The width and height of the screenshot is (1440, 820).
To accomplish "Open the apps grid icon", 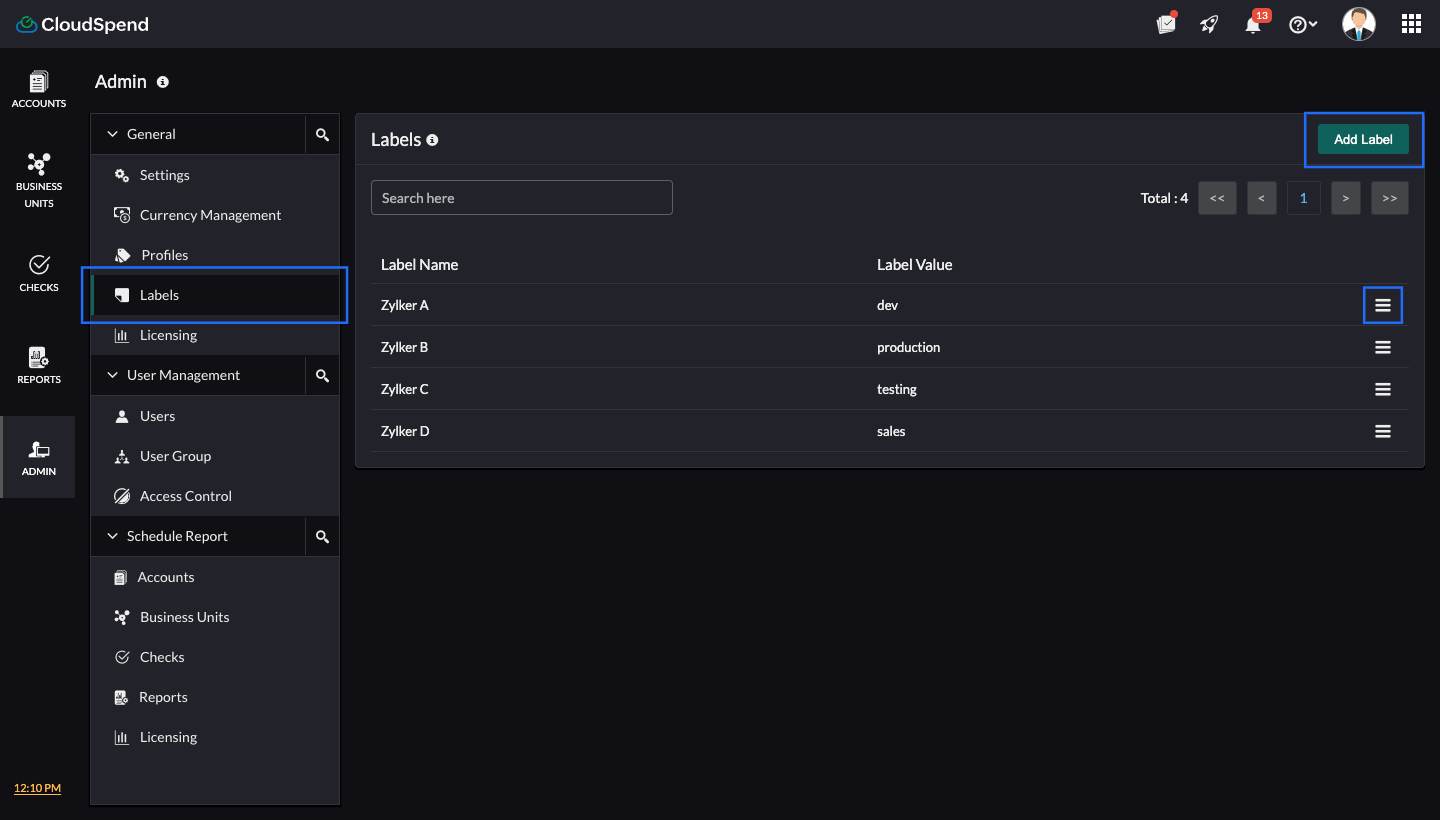I will 1411,24.
